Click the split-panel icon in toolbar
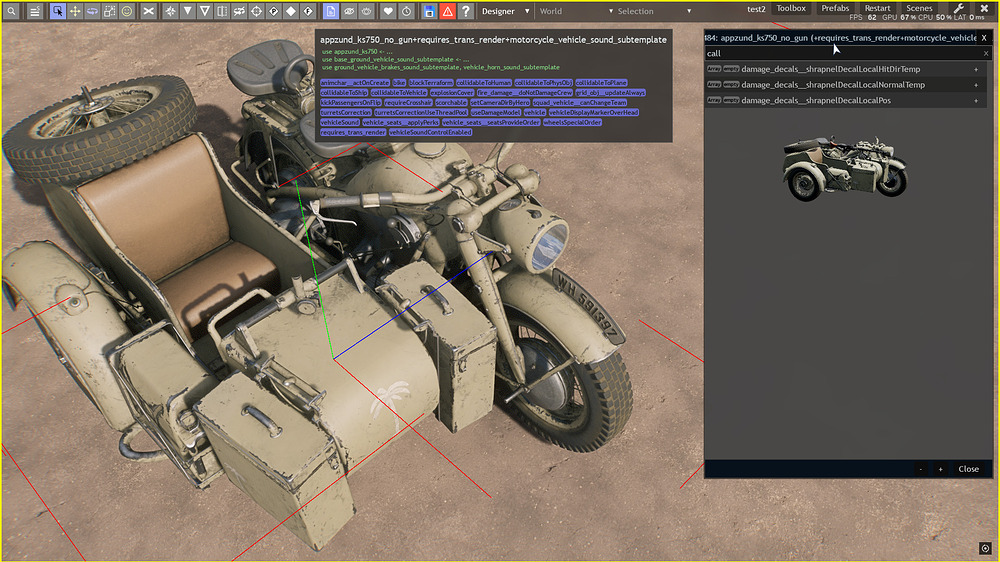 [222, 11]
